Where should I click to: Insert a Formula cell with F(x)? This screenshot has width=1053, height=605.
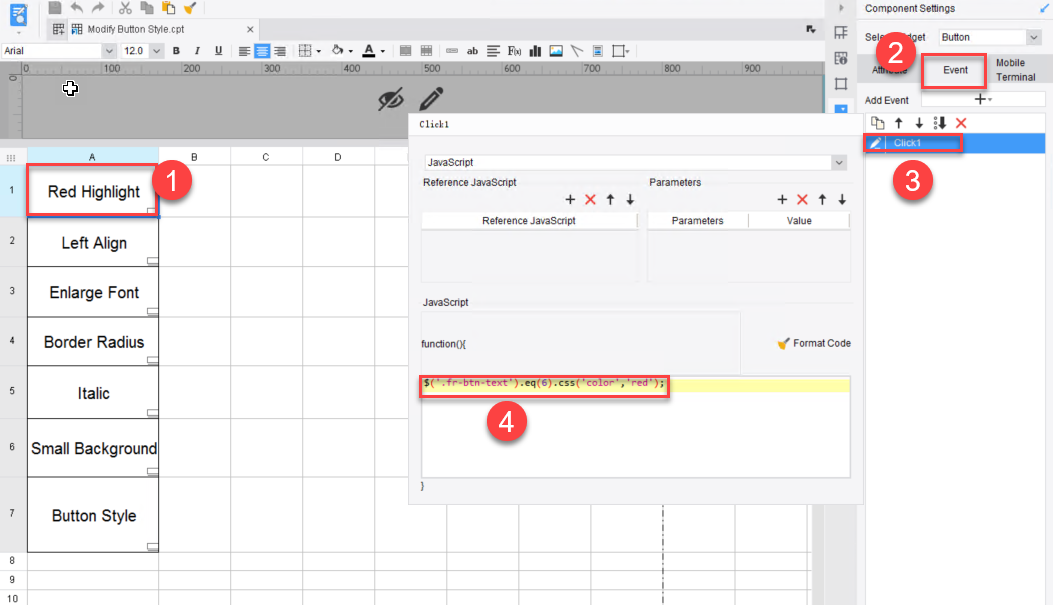(513, 50)
